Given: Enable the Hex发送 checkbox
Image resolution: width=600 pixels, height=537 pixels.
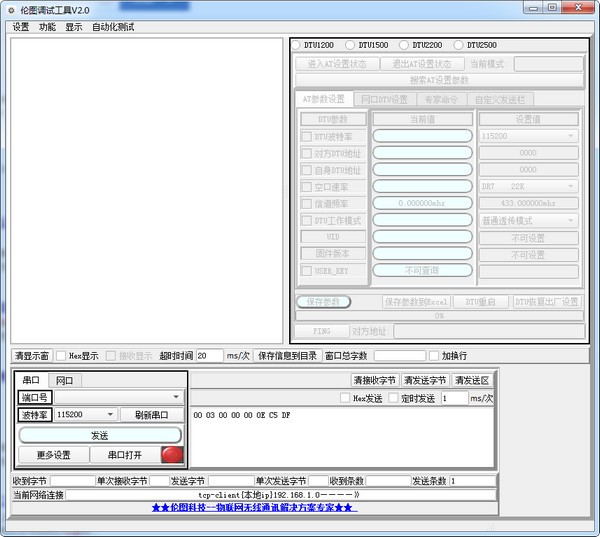Looking at the screenshot, I should [x=345, y=398].
